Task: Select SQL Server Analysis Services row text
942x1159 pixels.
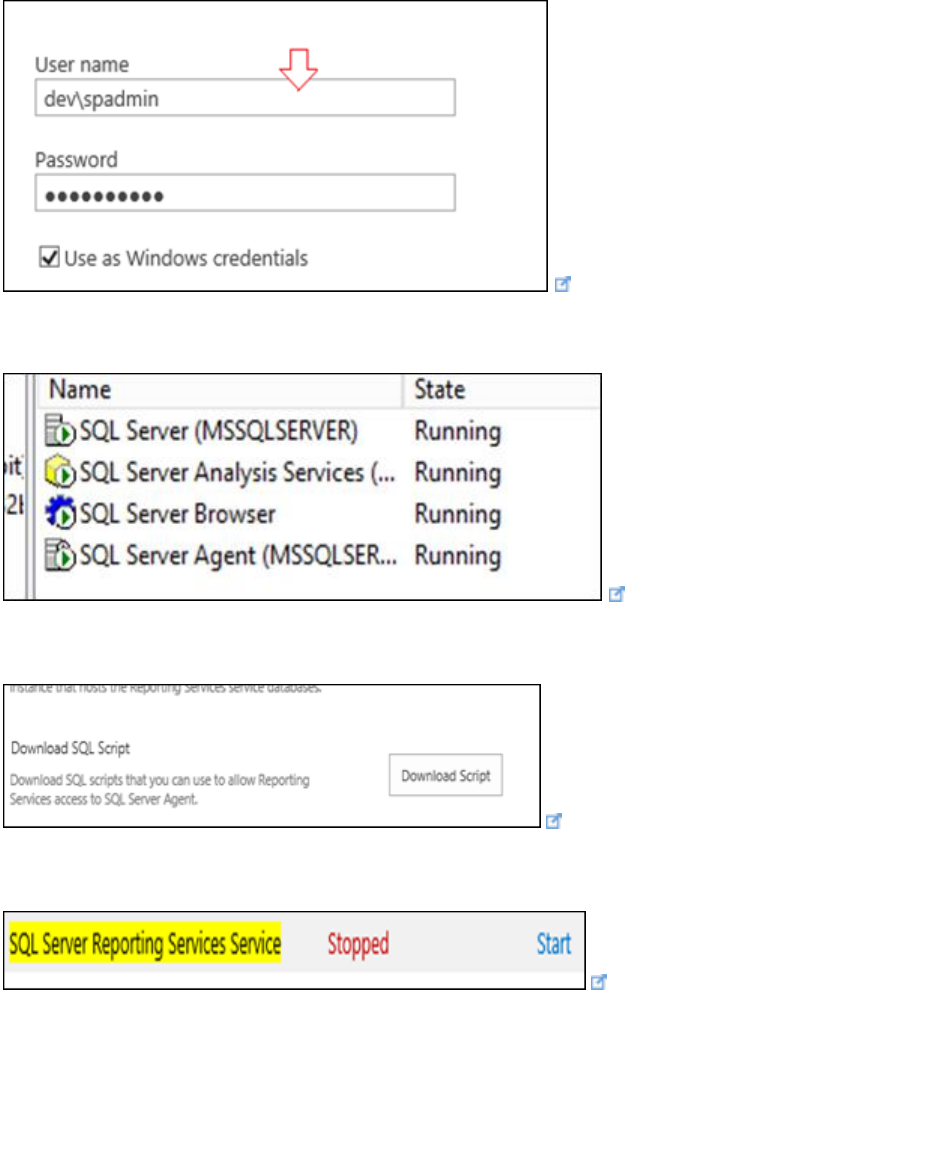Action: click(x=237, y=472)
